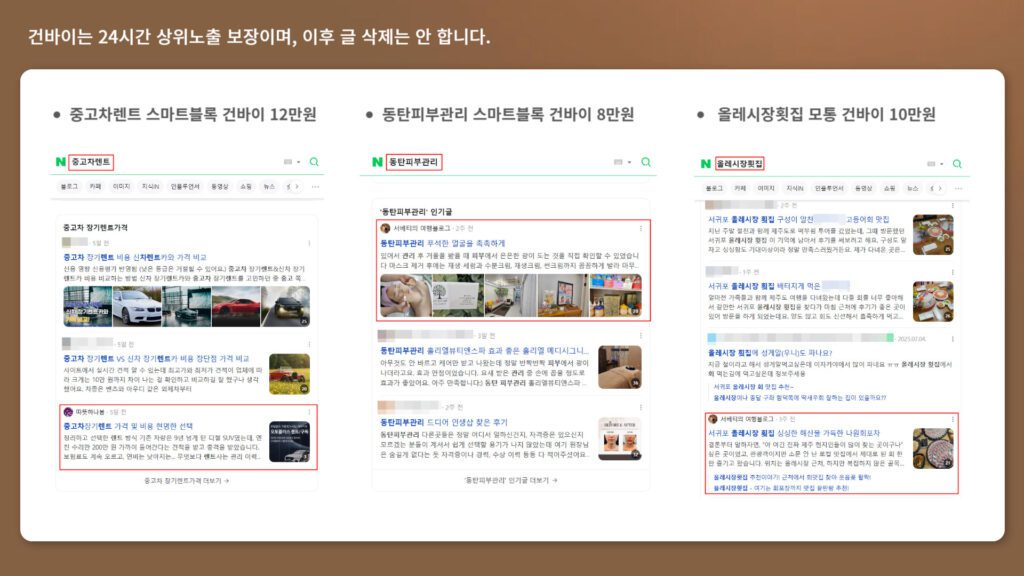Open 서귀포 올레시장 횟집 나원회포차 post thumbnail

pos(932,448)
